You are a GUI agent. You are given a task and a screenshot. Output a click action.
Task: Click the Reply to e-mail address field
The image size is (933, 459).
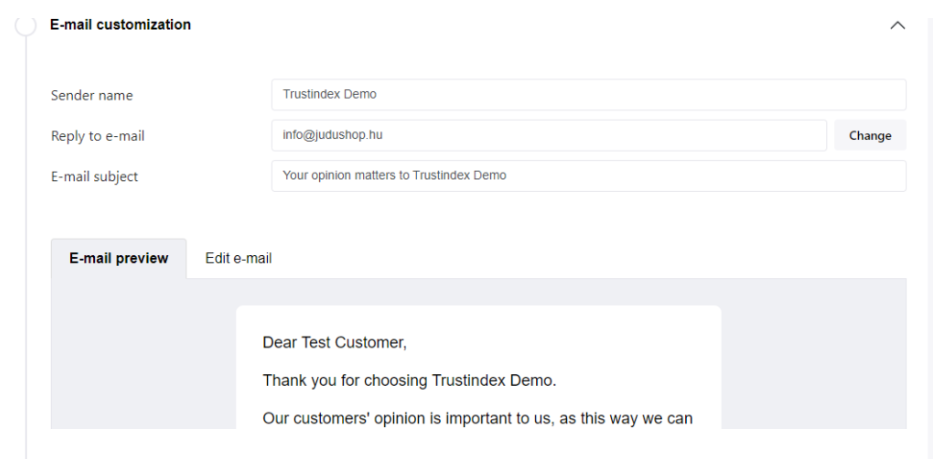point(548,135)
